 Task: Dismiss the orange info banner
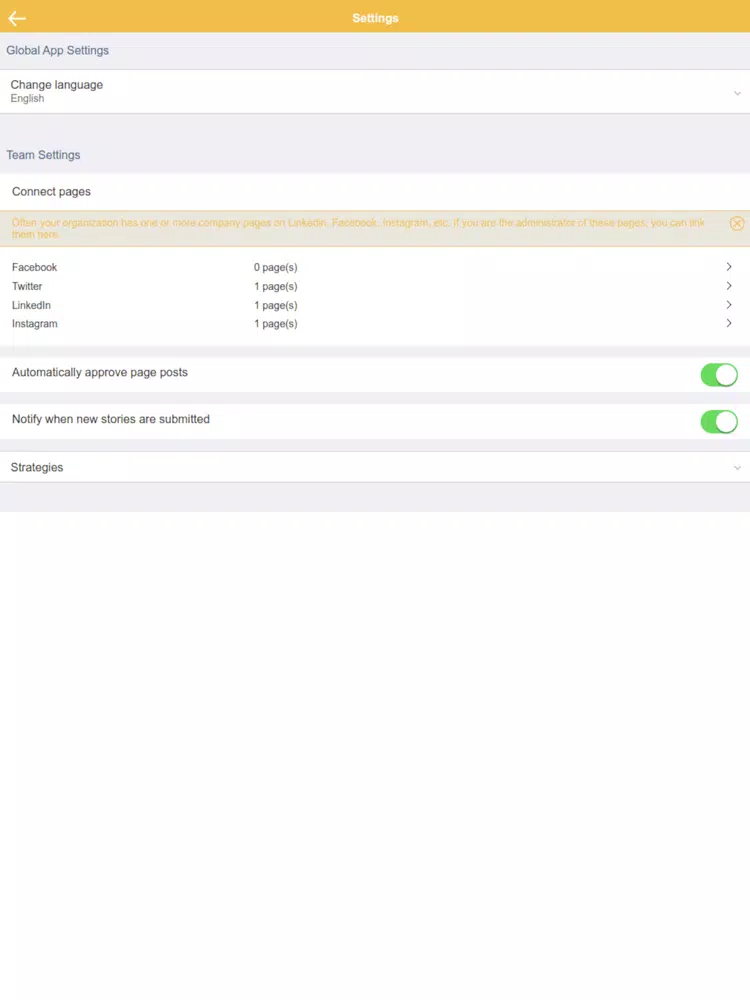click(x=737, y=223)
